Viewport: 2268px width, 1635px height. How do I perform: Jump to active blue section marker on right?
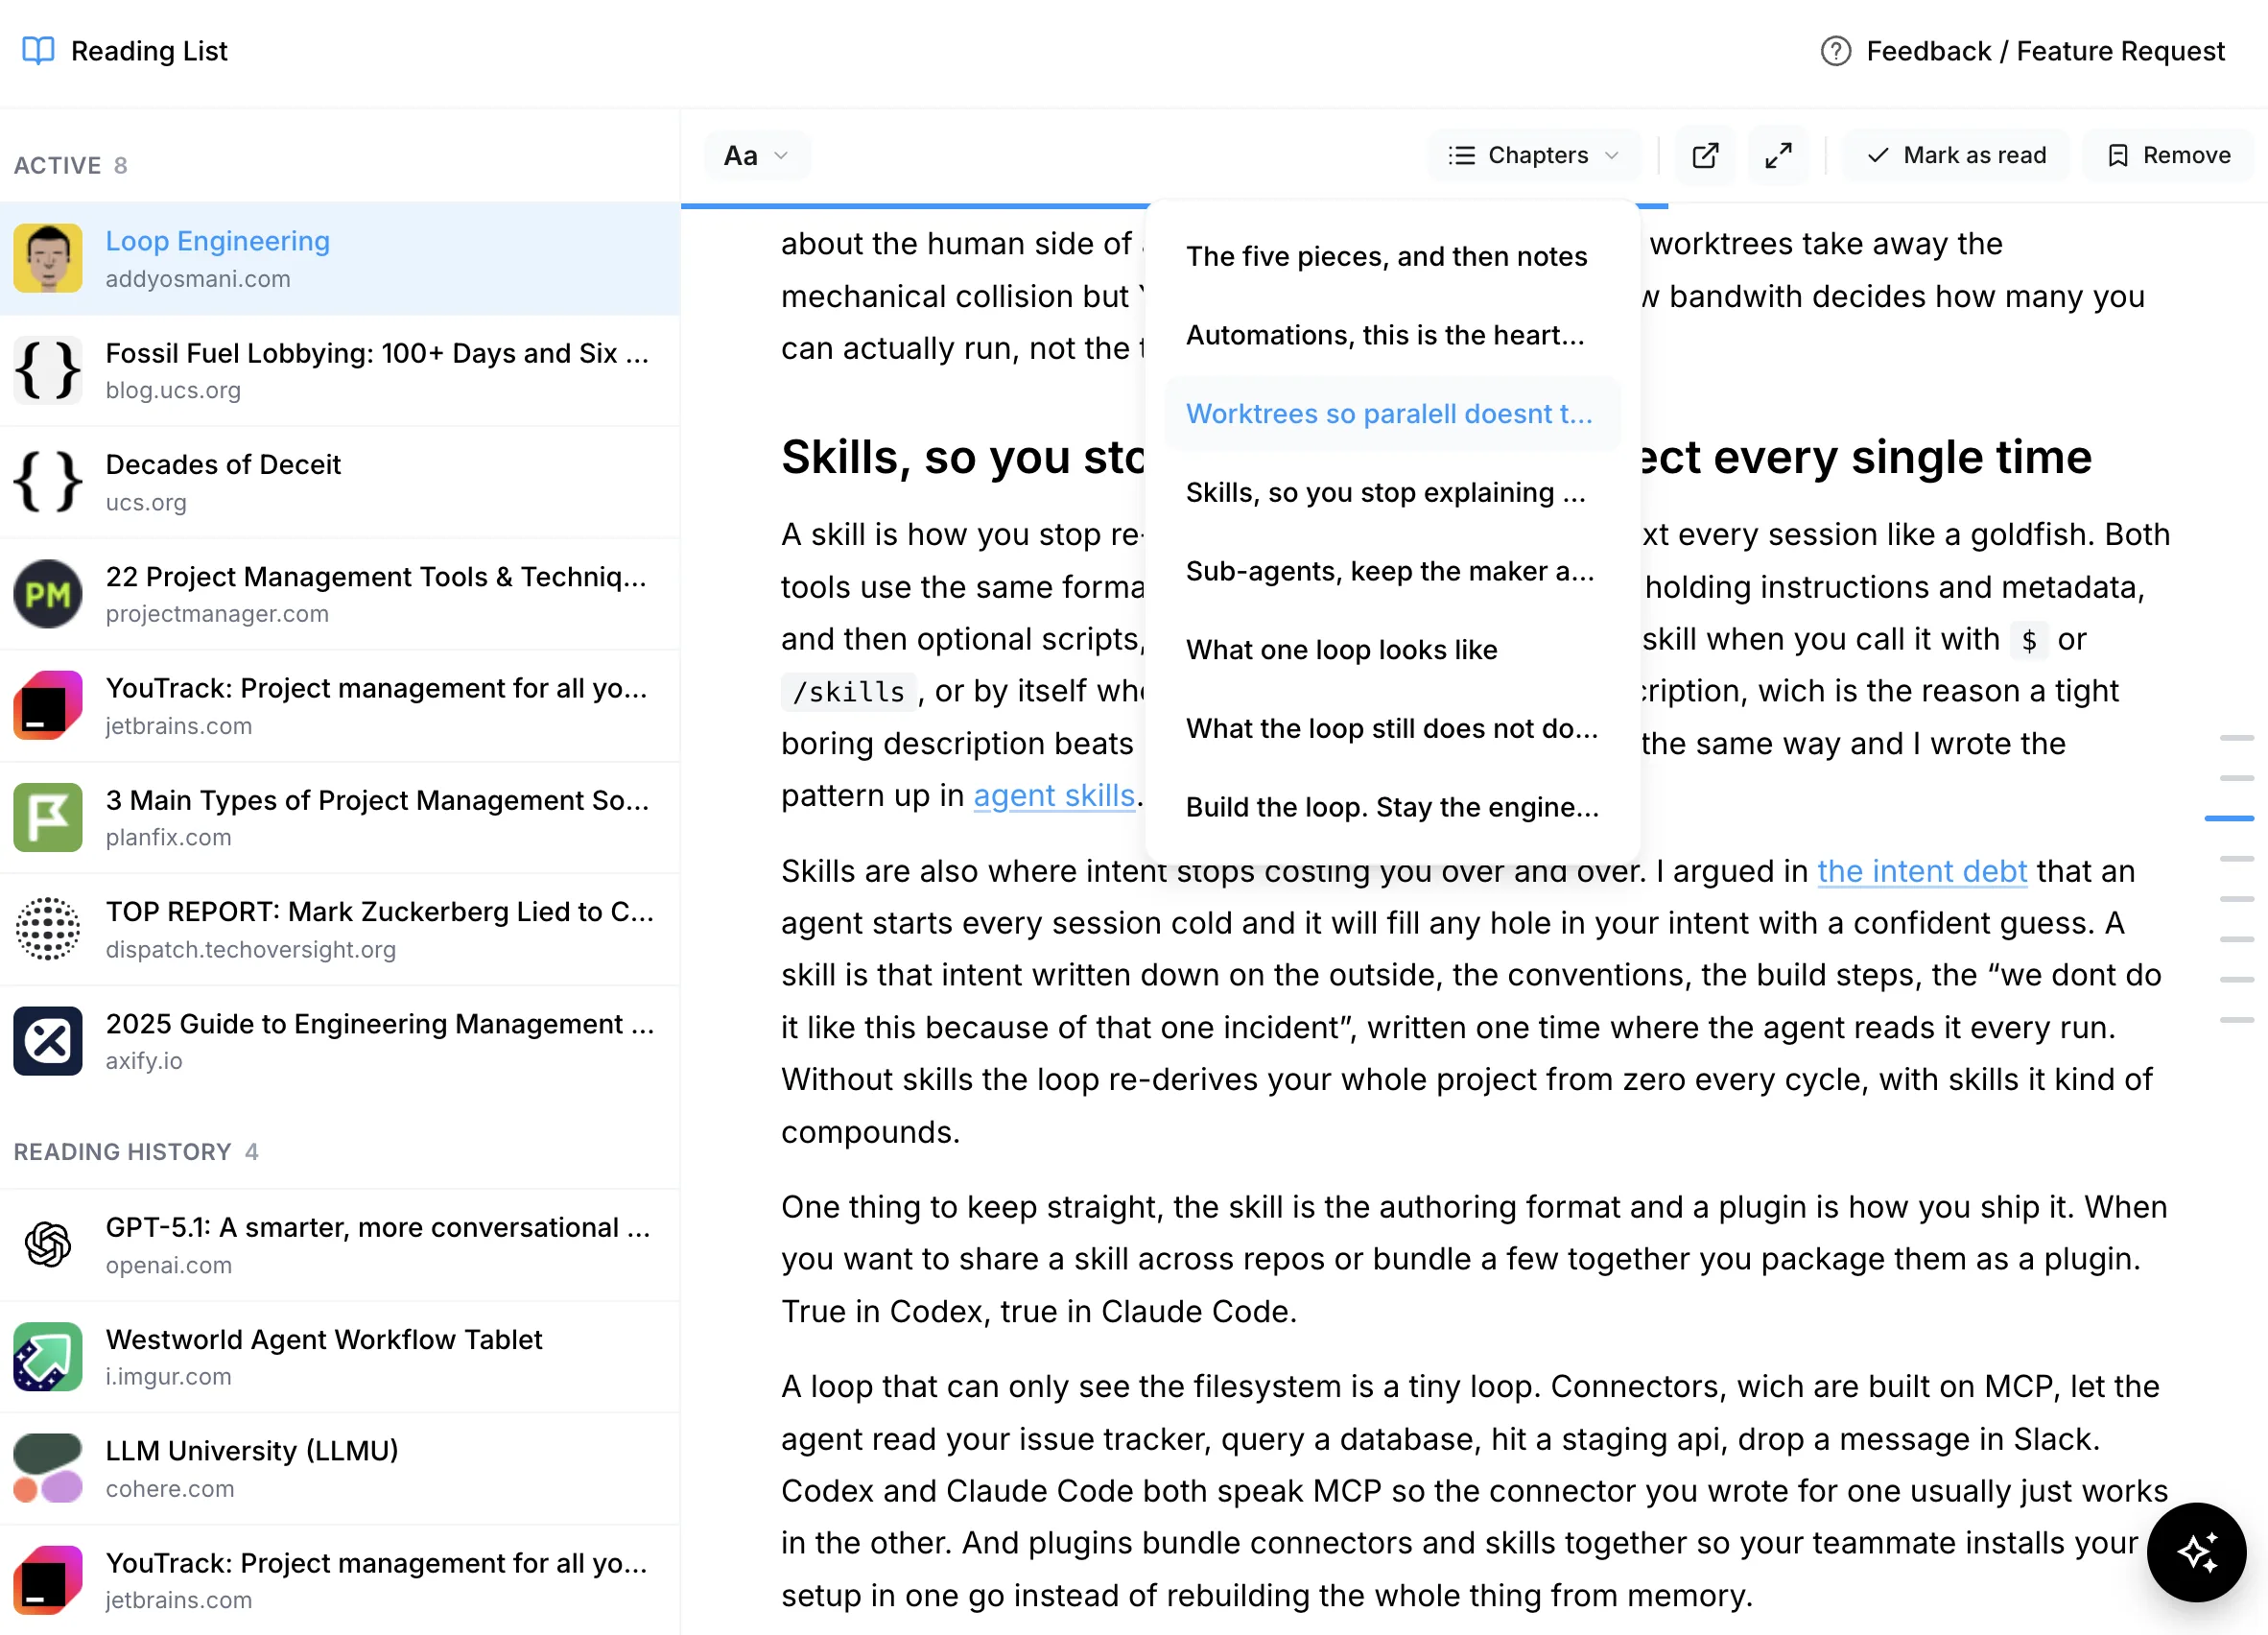(2228, 818)
